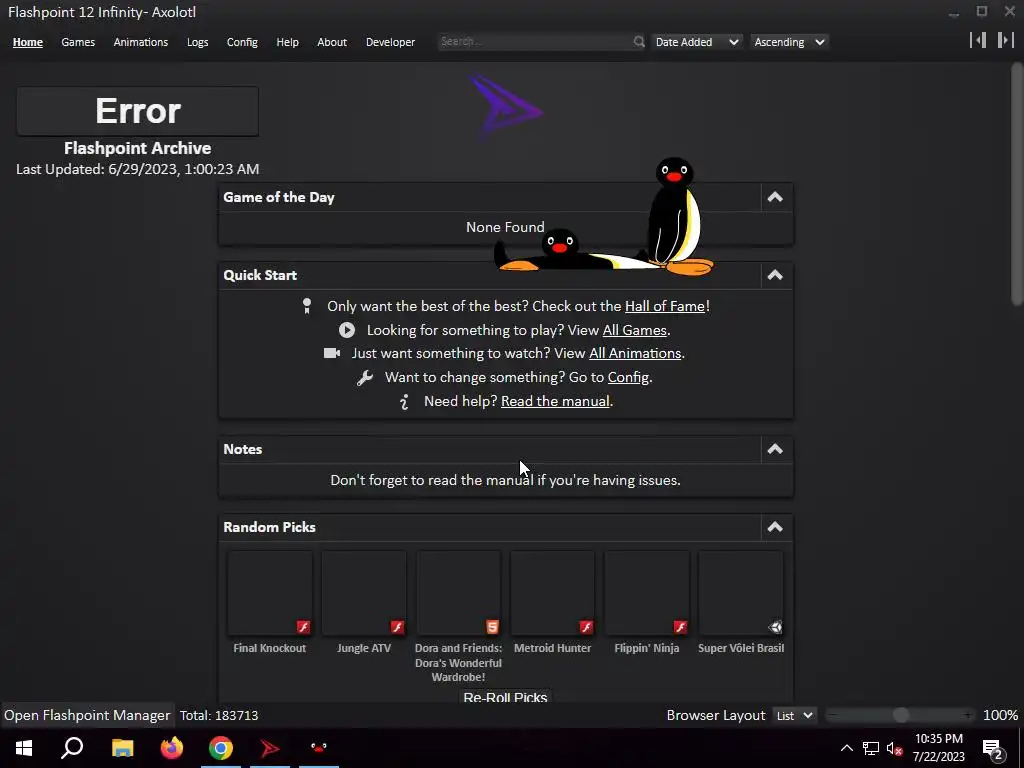The image size is (1024, 768).
Task: Open the Help tab
Action: [x=287, y=42]
